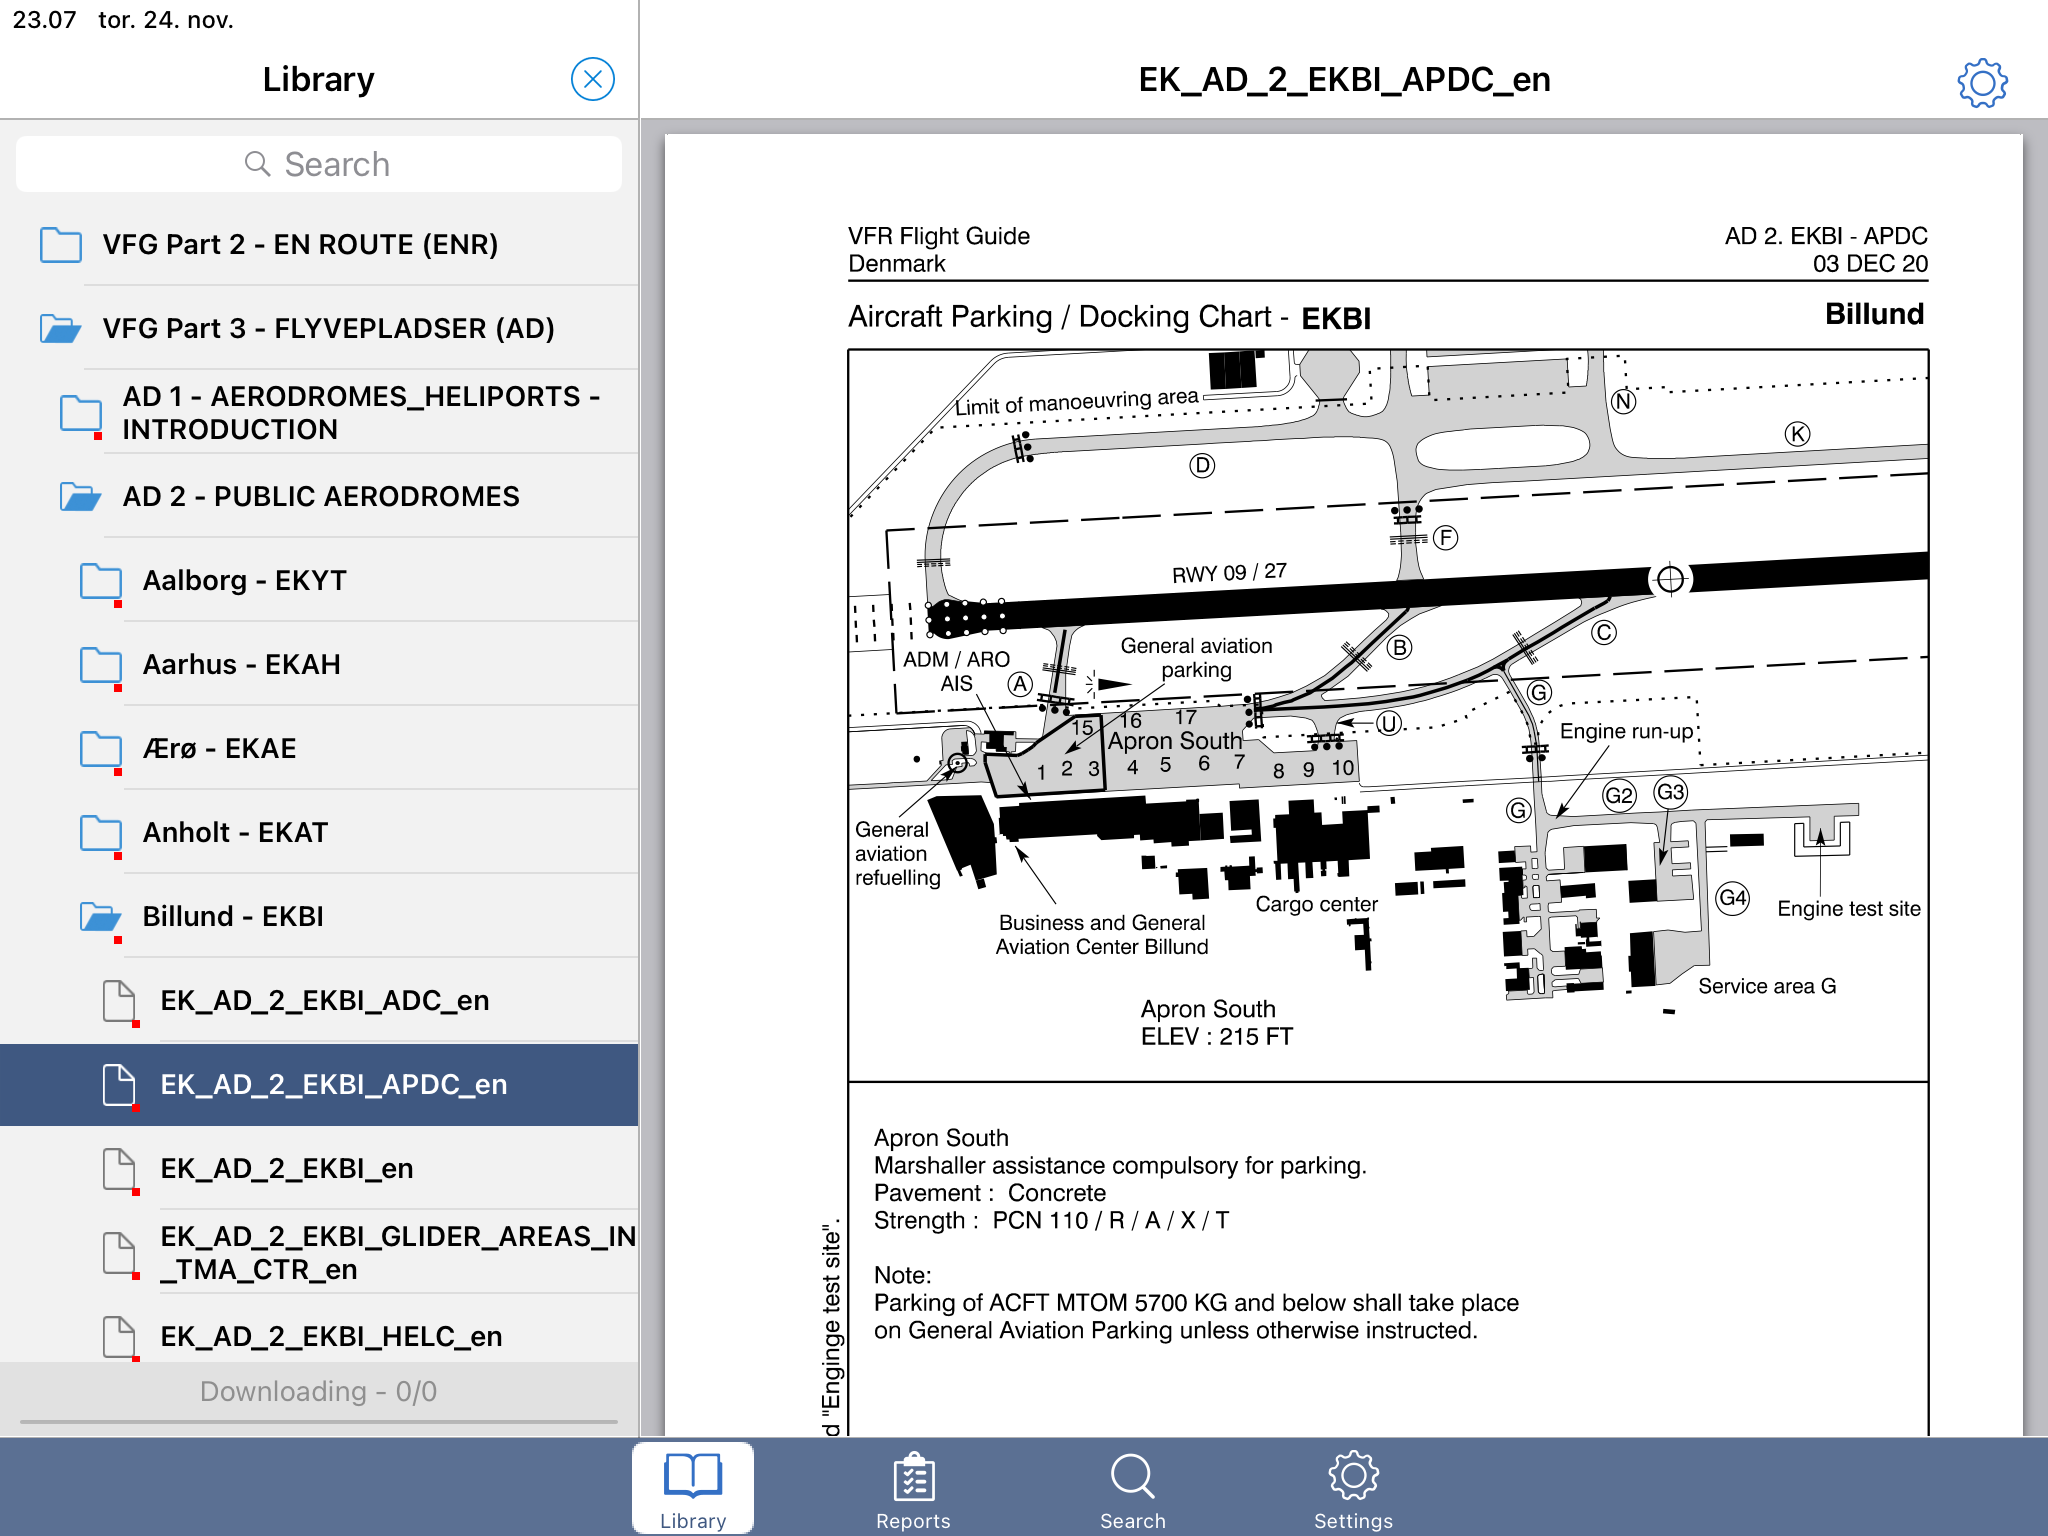Expand the Aalborg - EKYT folder
2048x1536 pixels.
319,580
